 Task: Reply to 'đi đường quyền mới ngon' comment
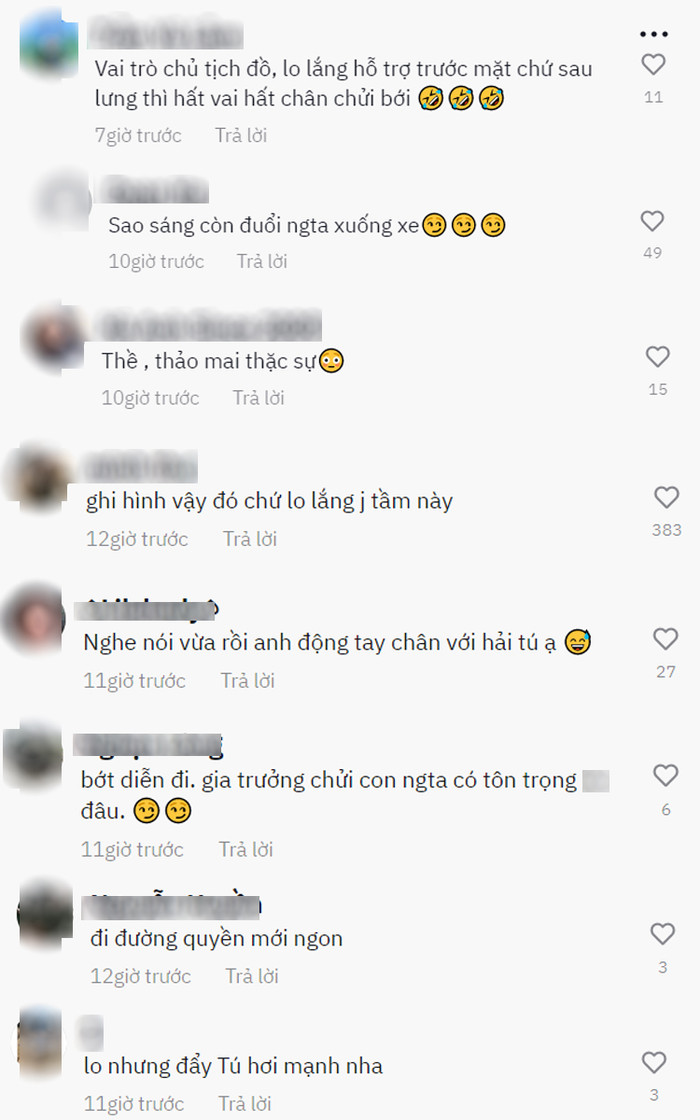coord(251,976)
